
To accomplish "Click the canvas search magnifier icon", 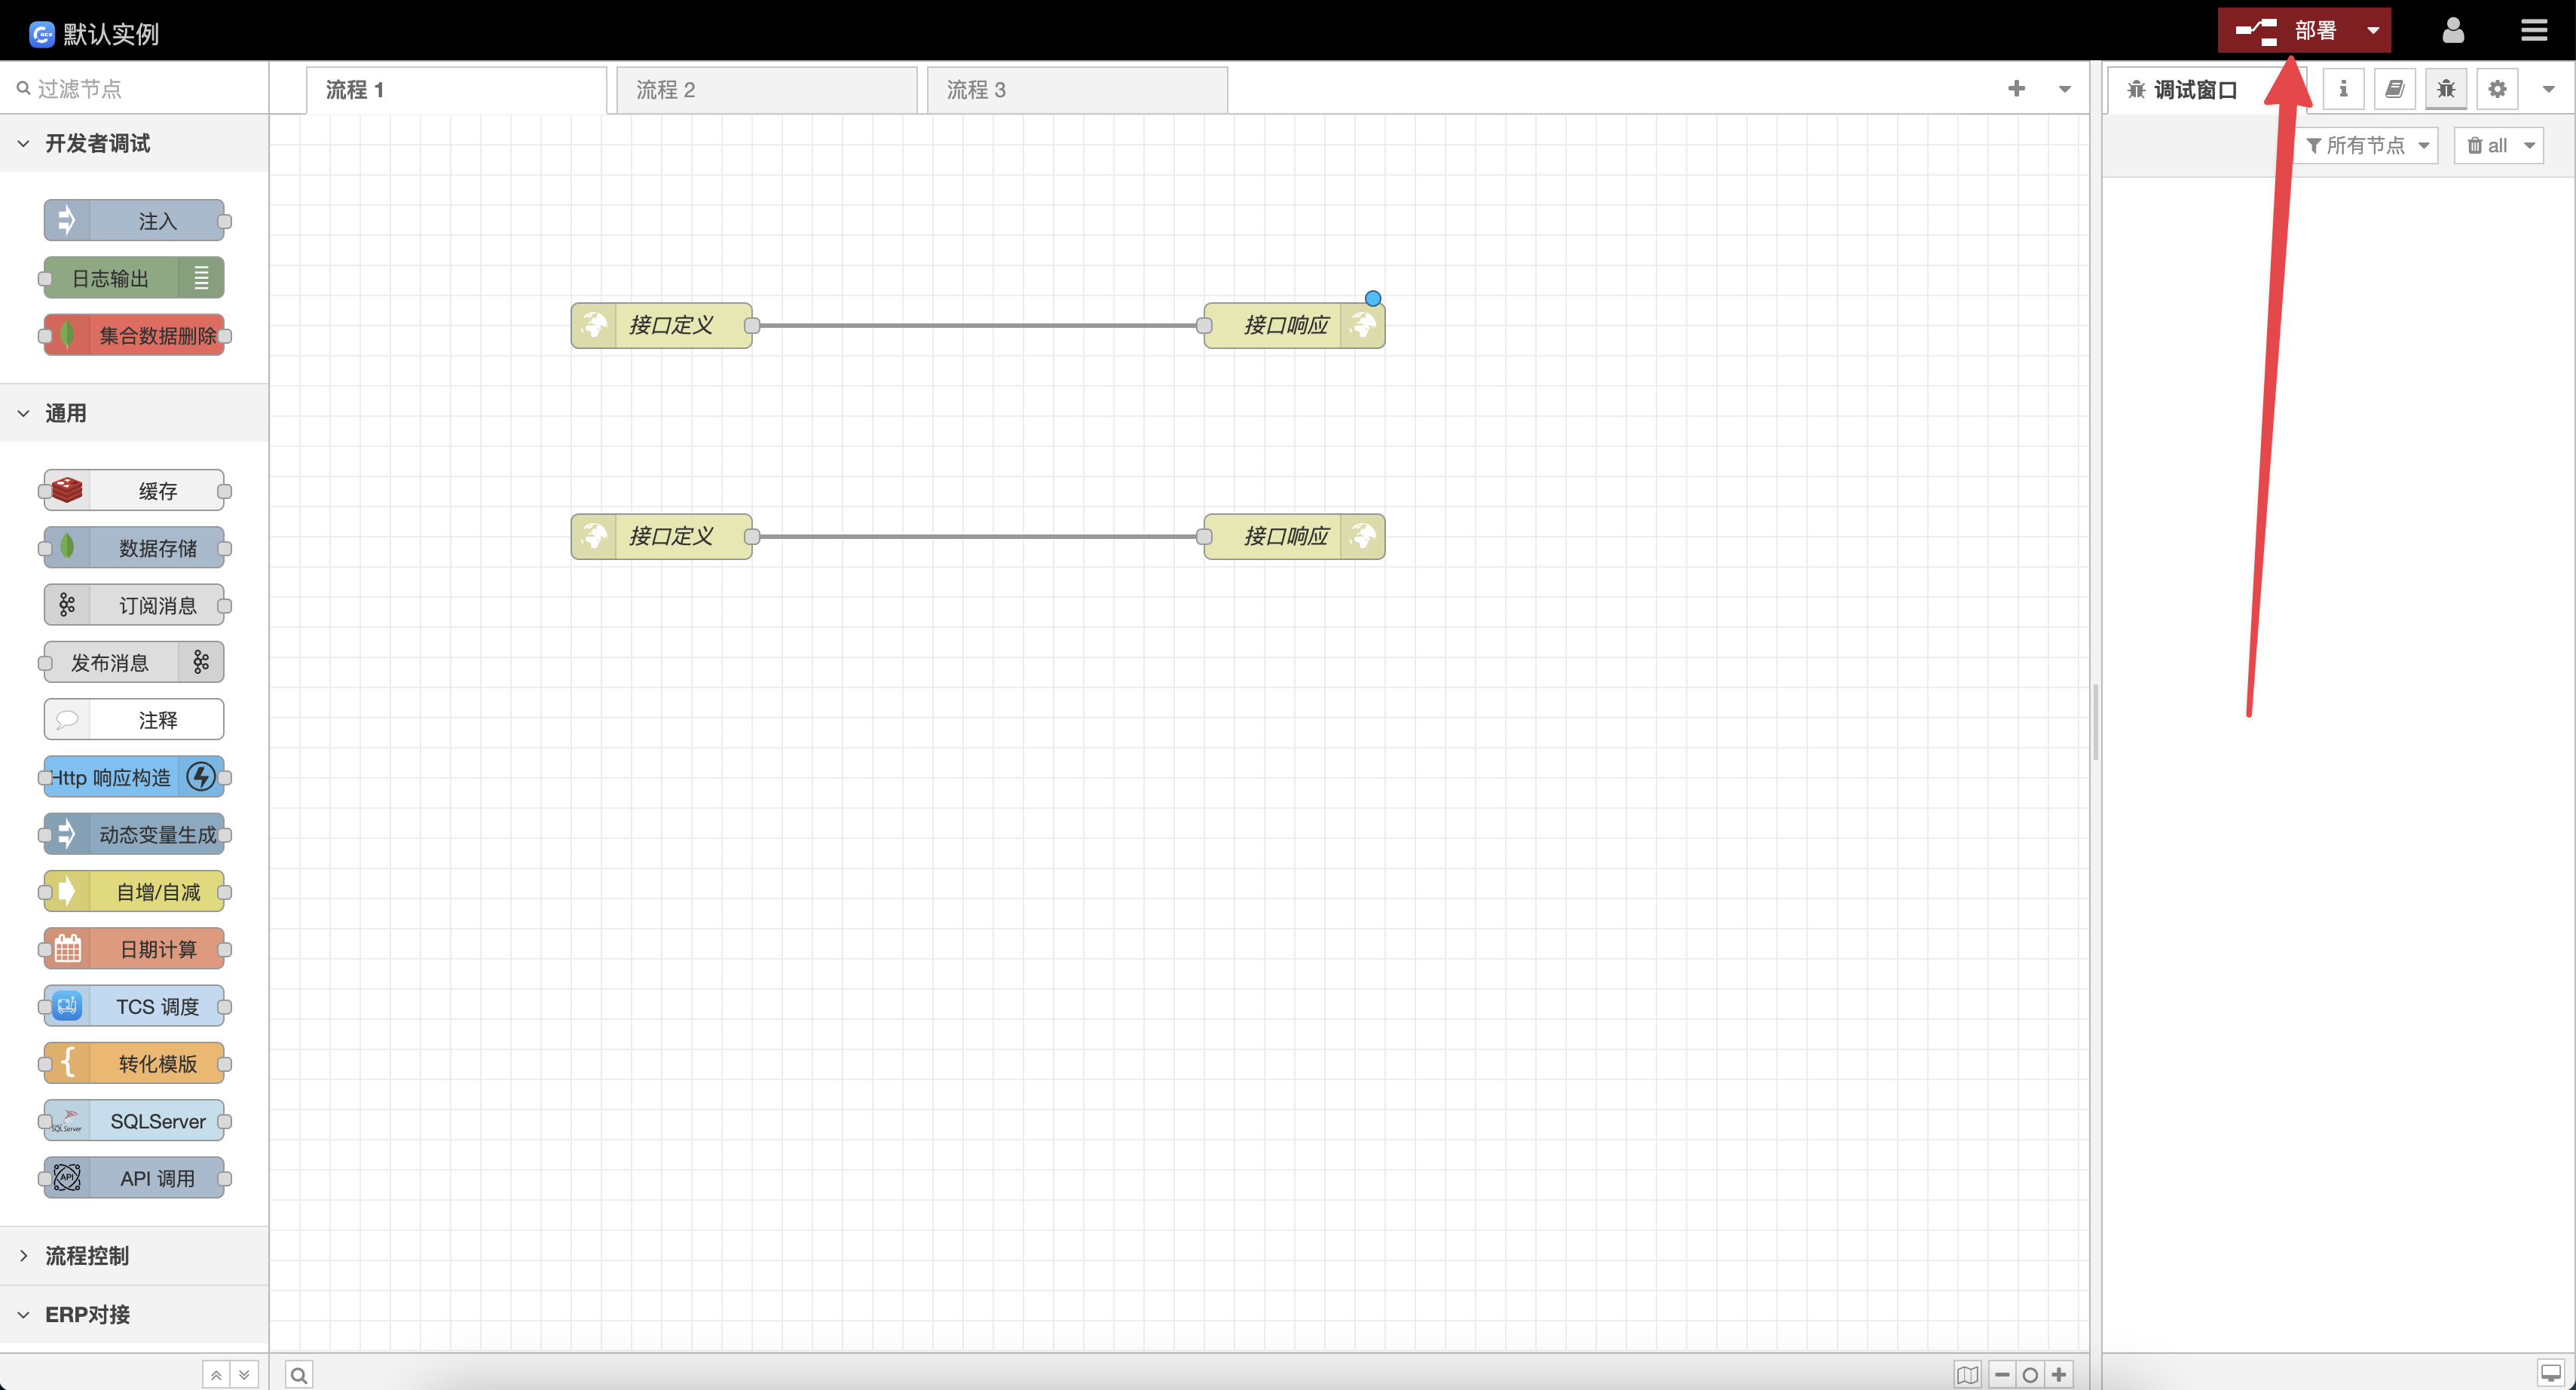I will point(298,1375).
